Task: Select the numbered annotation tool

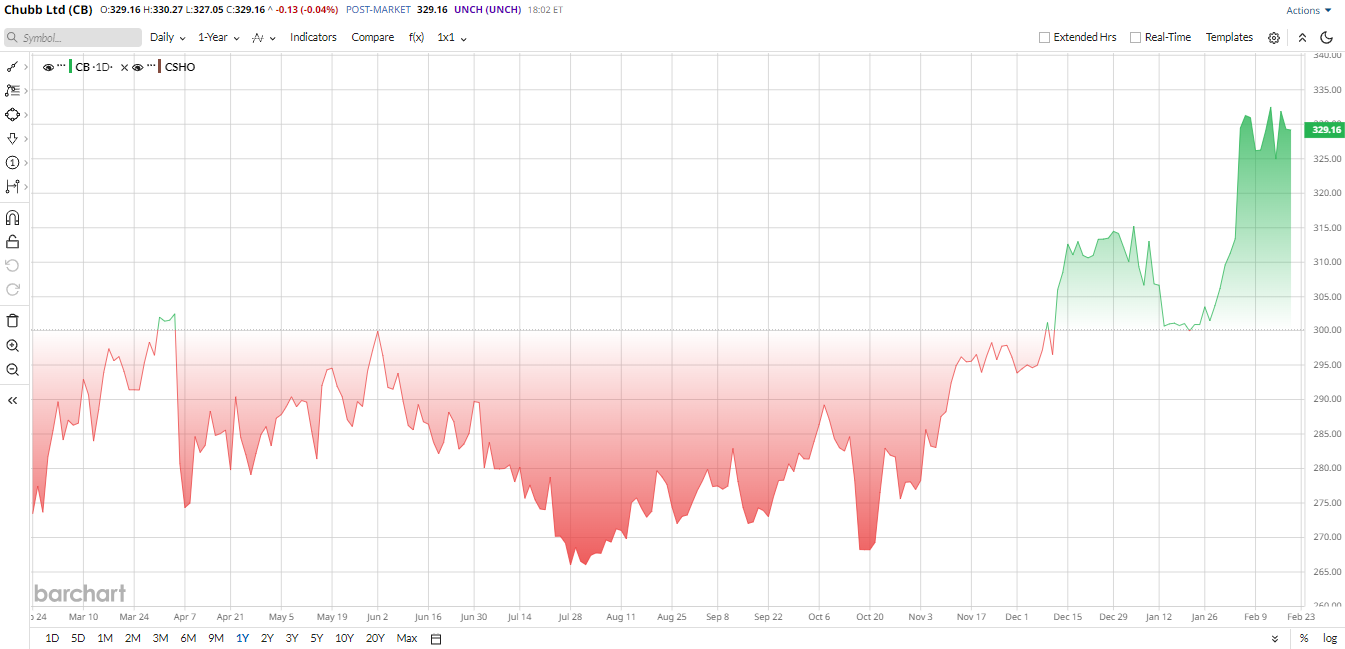Action: 12,162
